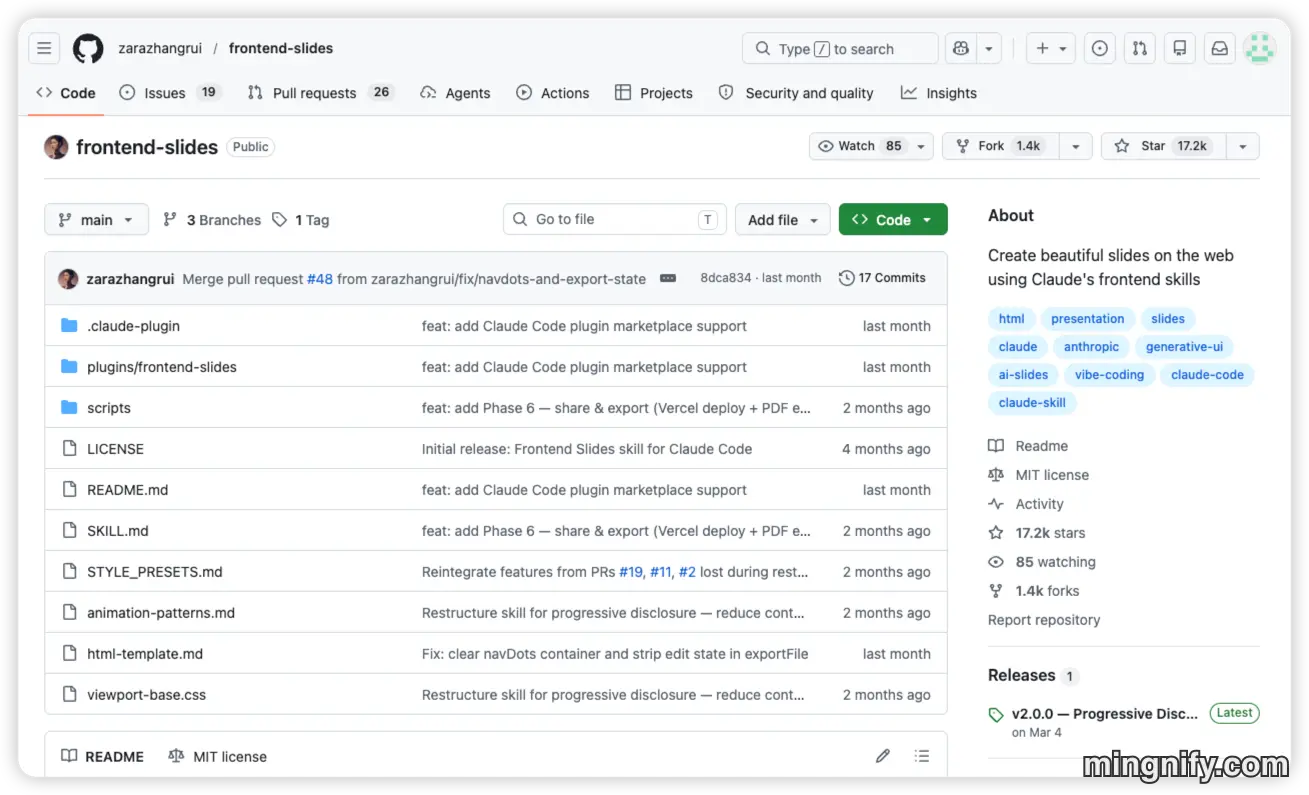Edit the README with the pencil icon

point(883,756)
